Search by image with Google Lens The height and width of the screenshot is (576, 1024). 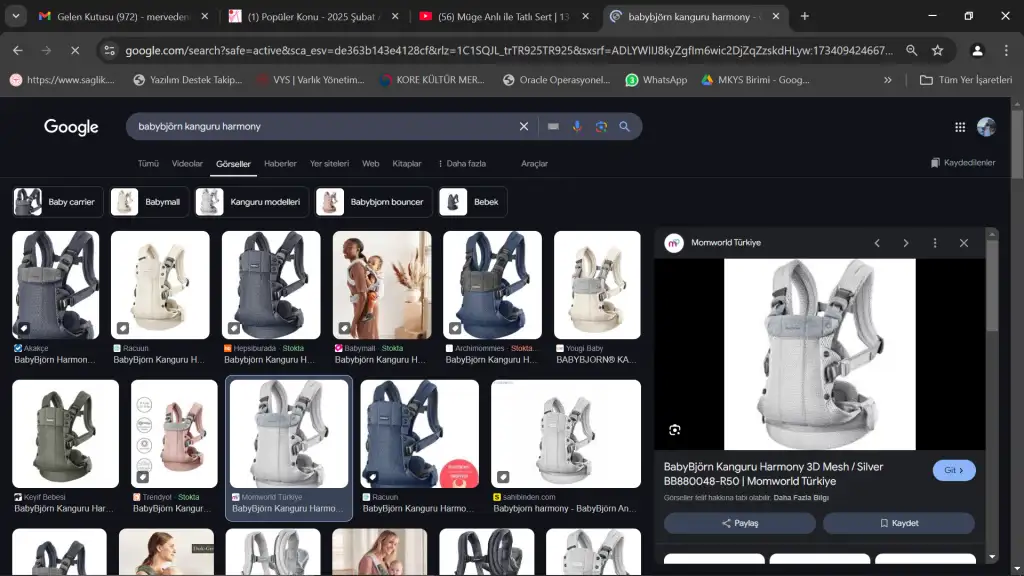[x=601, y=127]
